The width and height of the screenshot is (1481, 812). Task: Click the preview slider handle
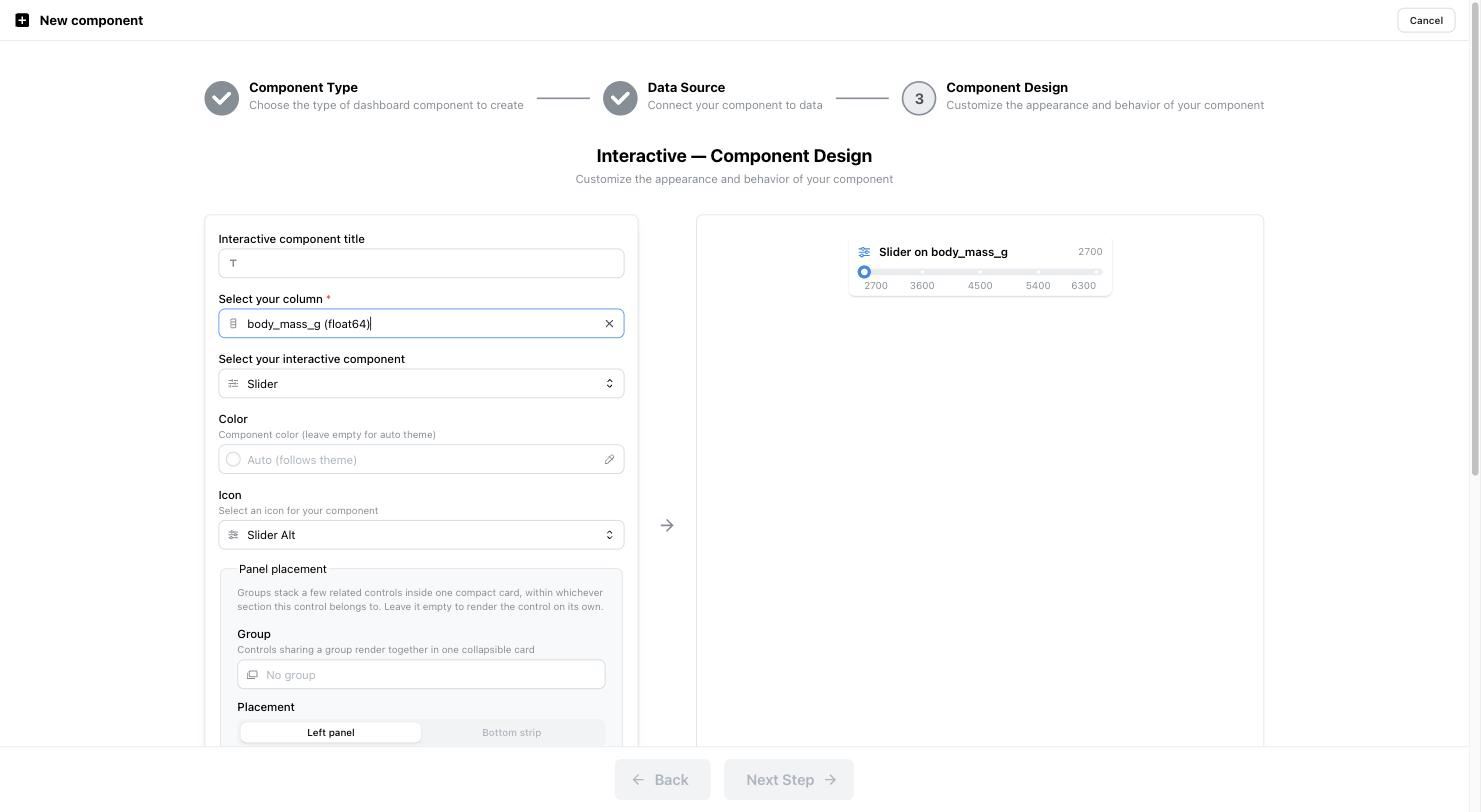point(865,272)
